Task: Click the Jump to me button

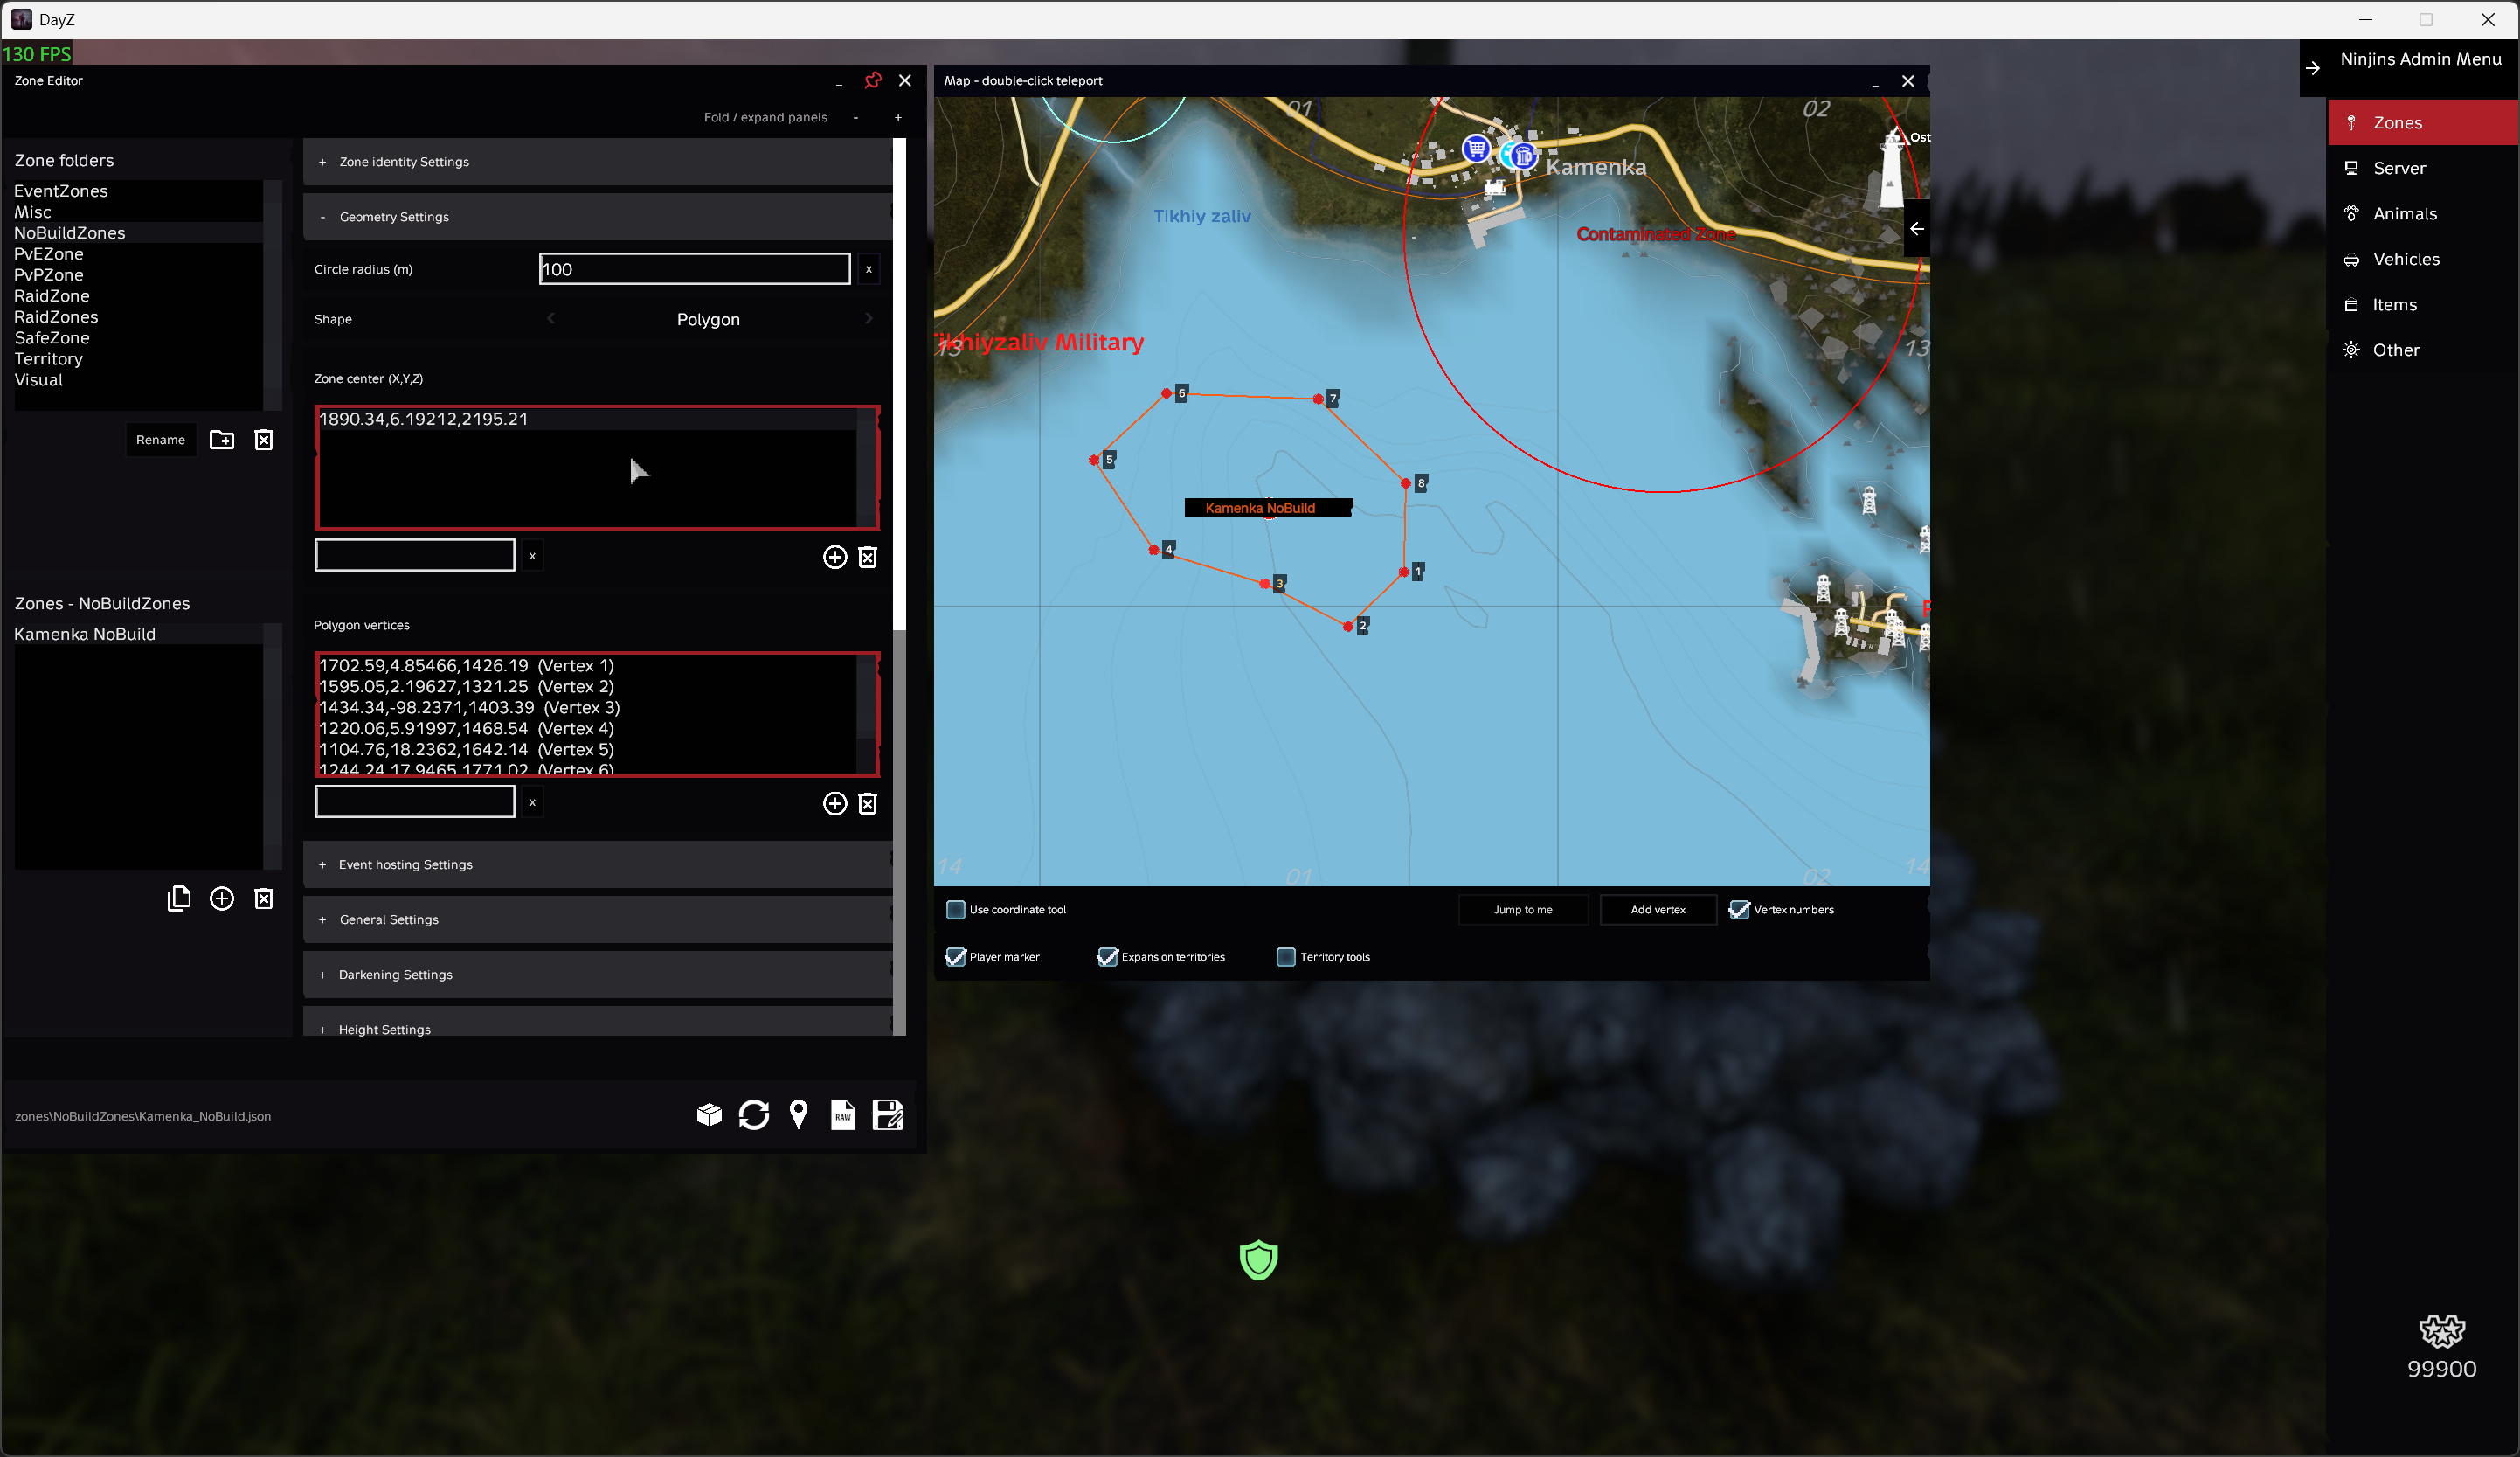Action: click(x=1523, y=910)
